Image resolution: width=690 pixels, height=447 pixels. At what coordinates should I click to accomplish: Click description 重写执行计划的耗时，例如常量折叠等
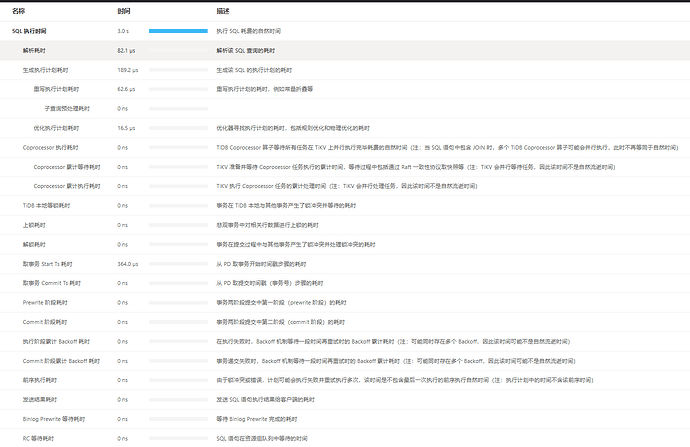(264, 89)
